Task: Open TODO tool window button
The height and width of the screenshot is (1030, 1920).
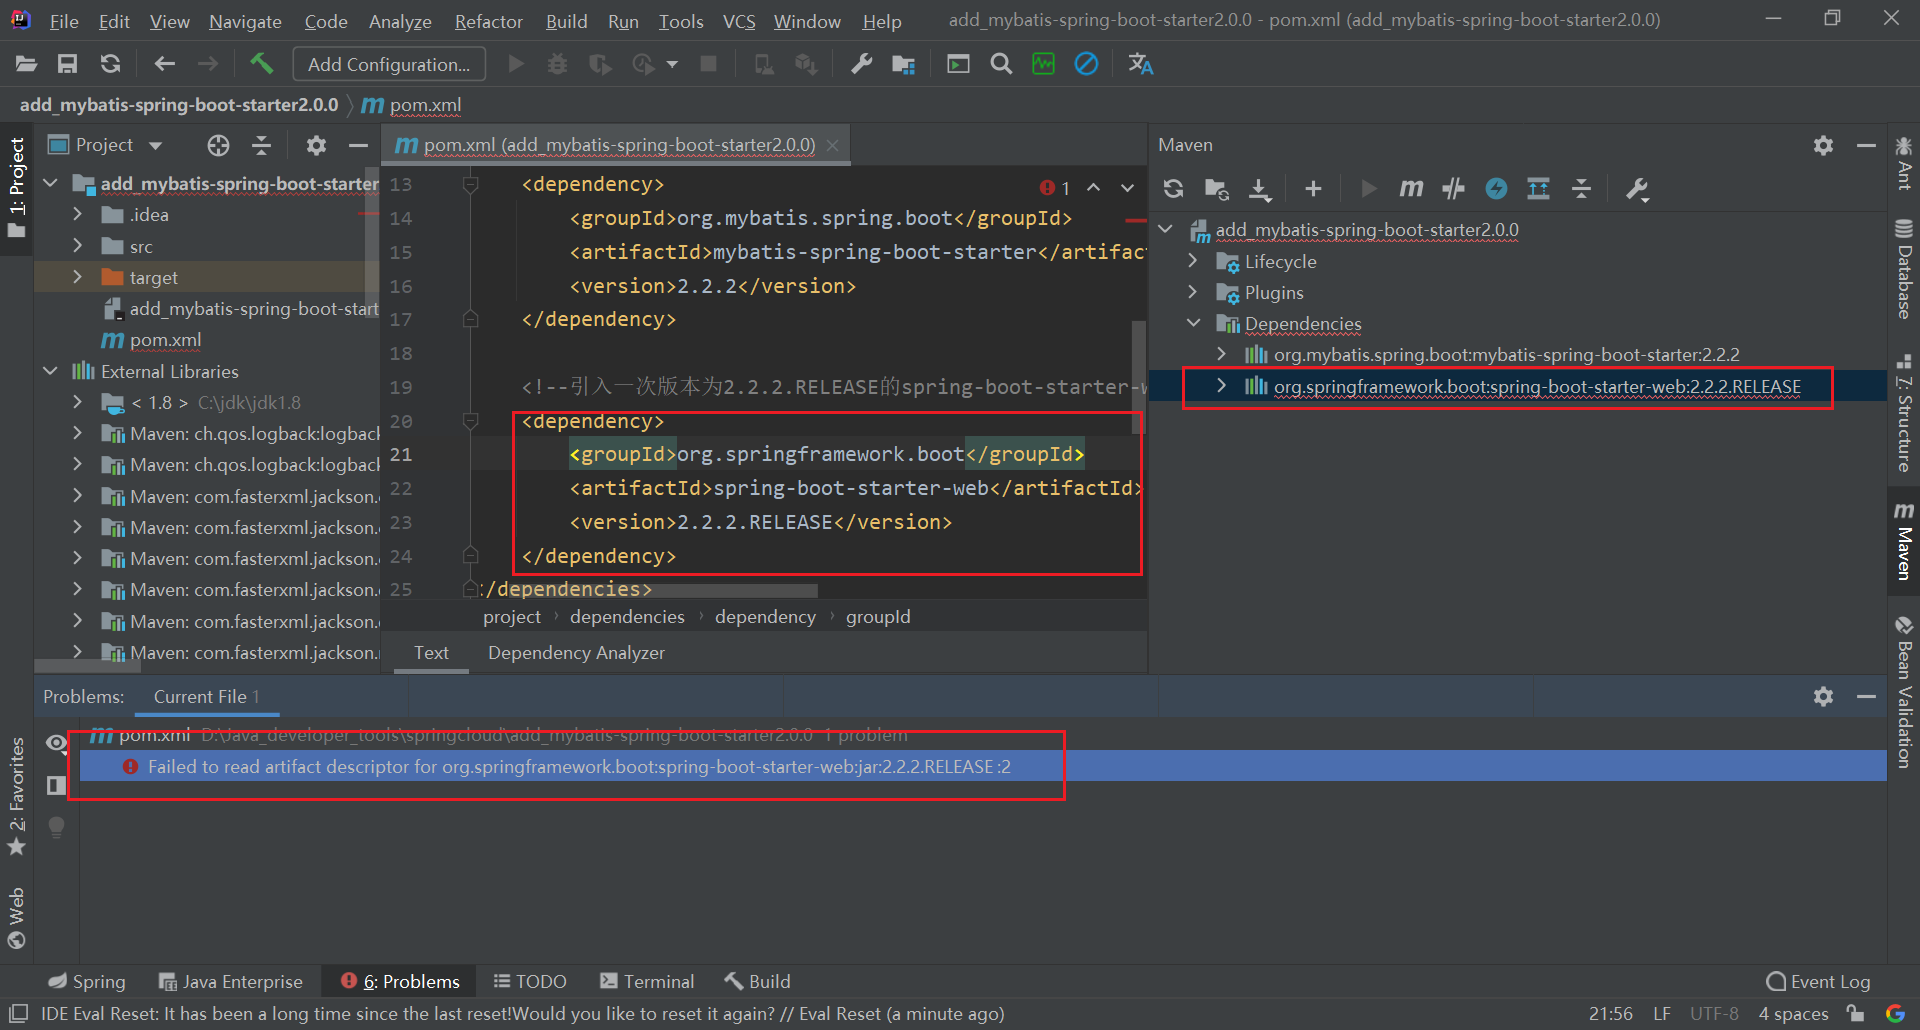Action: click(x=530, y=982)
